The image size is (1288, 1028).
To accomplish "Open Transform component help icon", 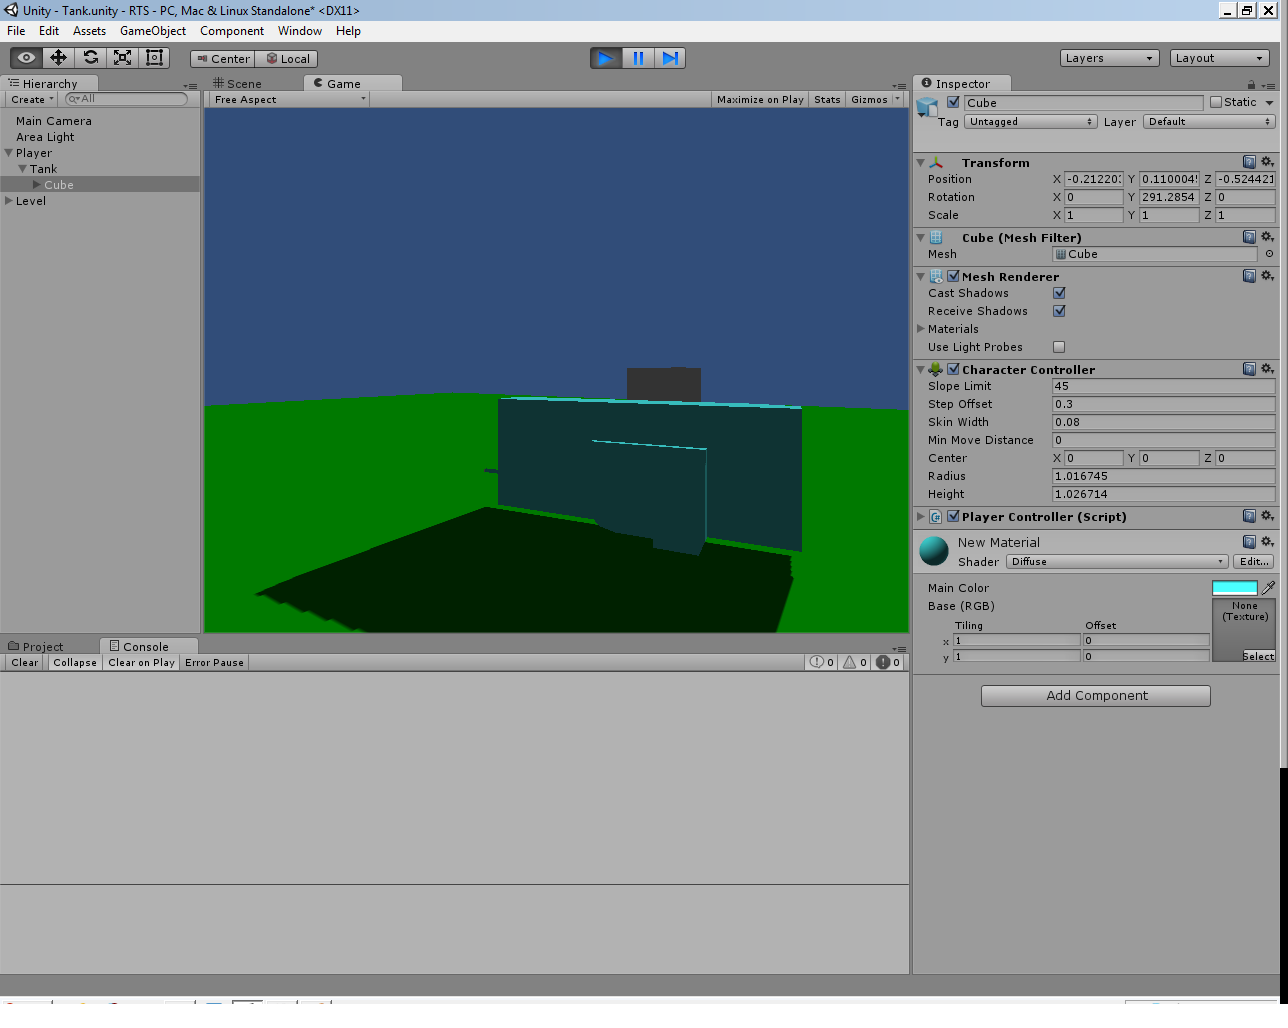I will pos(1249,162).
